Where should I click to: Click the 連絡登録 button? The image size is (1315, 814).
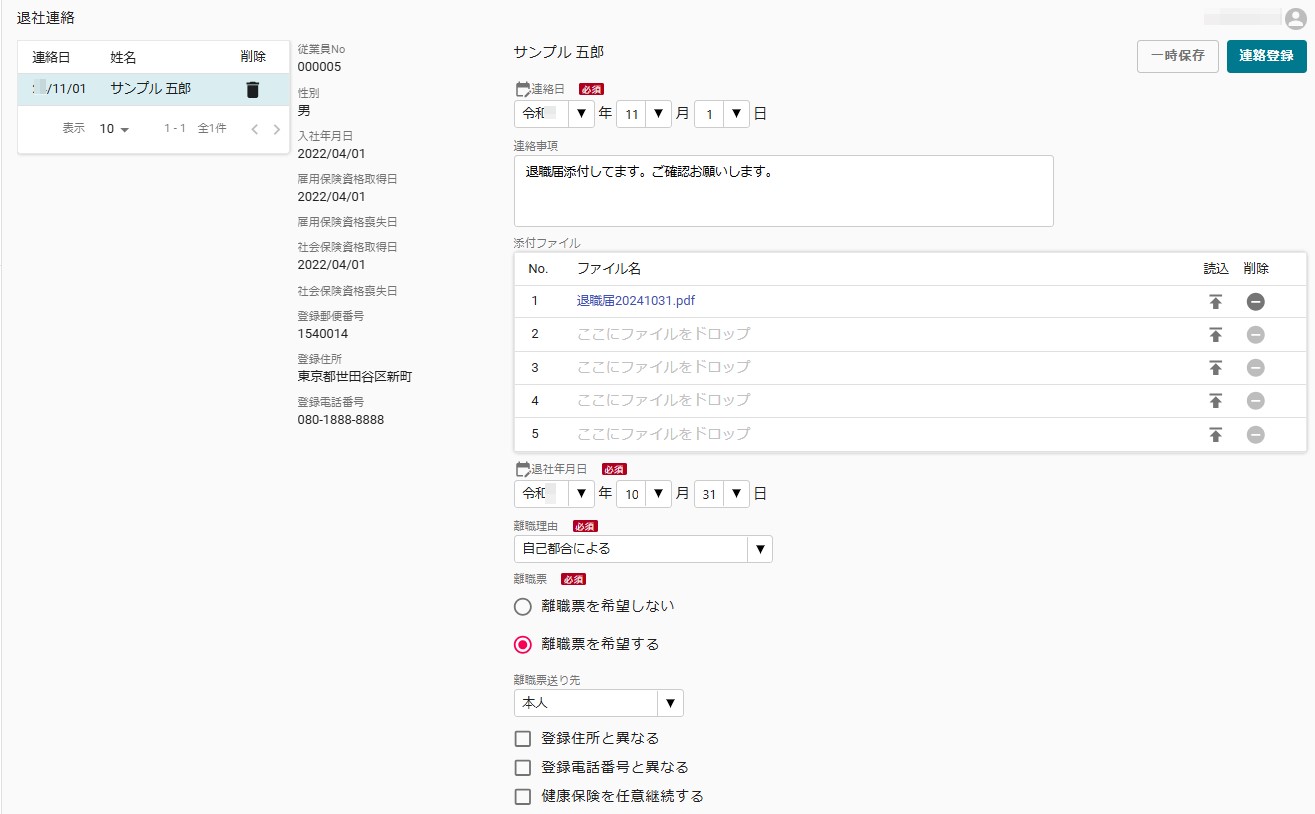click(1267, 56)
